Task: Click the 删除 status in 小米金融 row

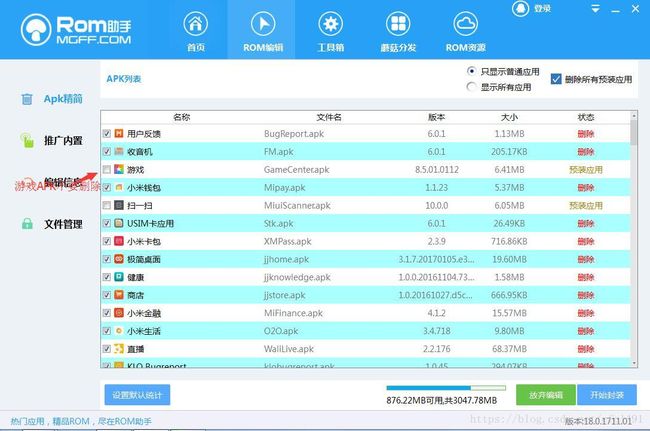Action: [586, 313]
